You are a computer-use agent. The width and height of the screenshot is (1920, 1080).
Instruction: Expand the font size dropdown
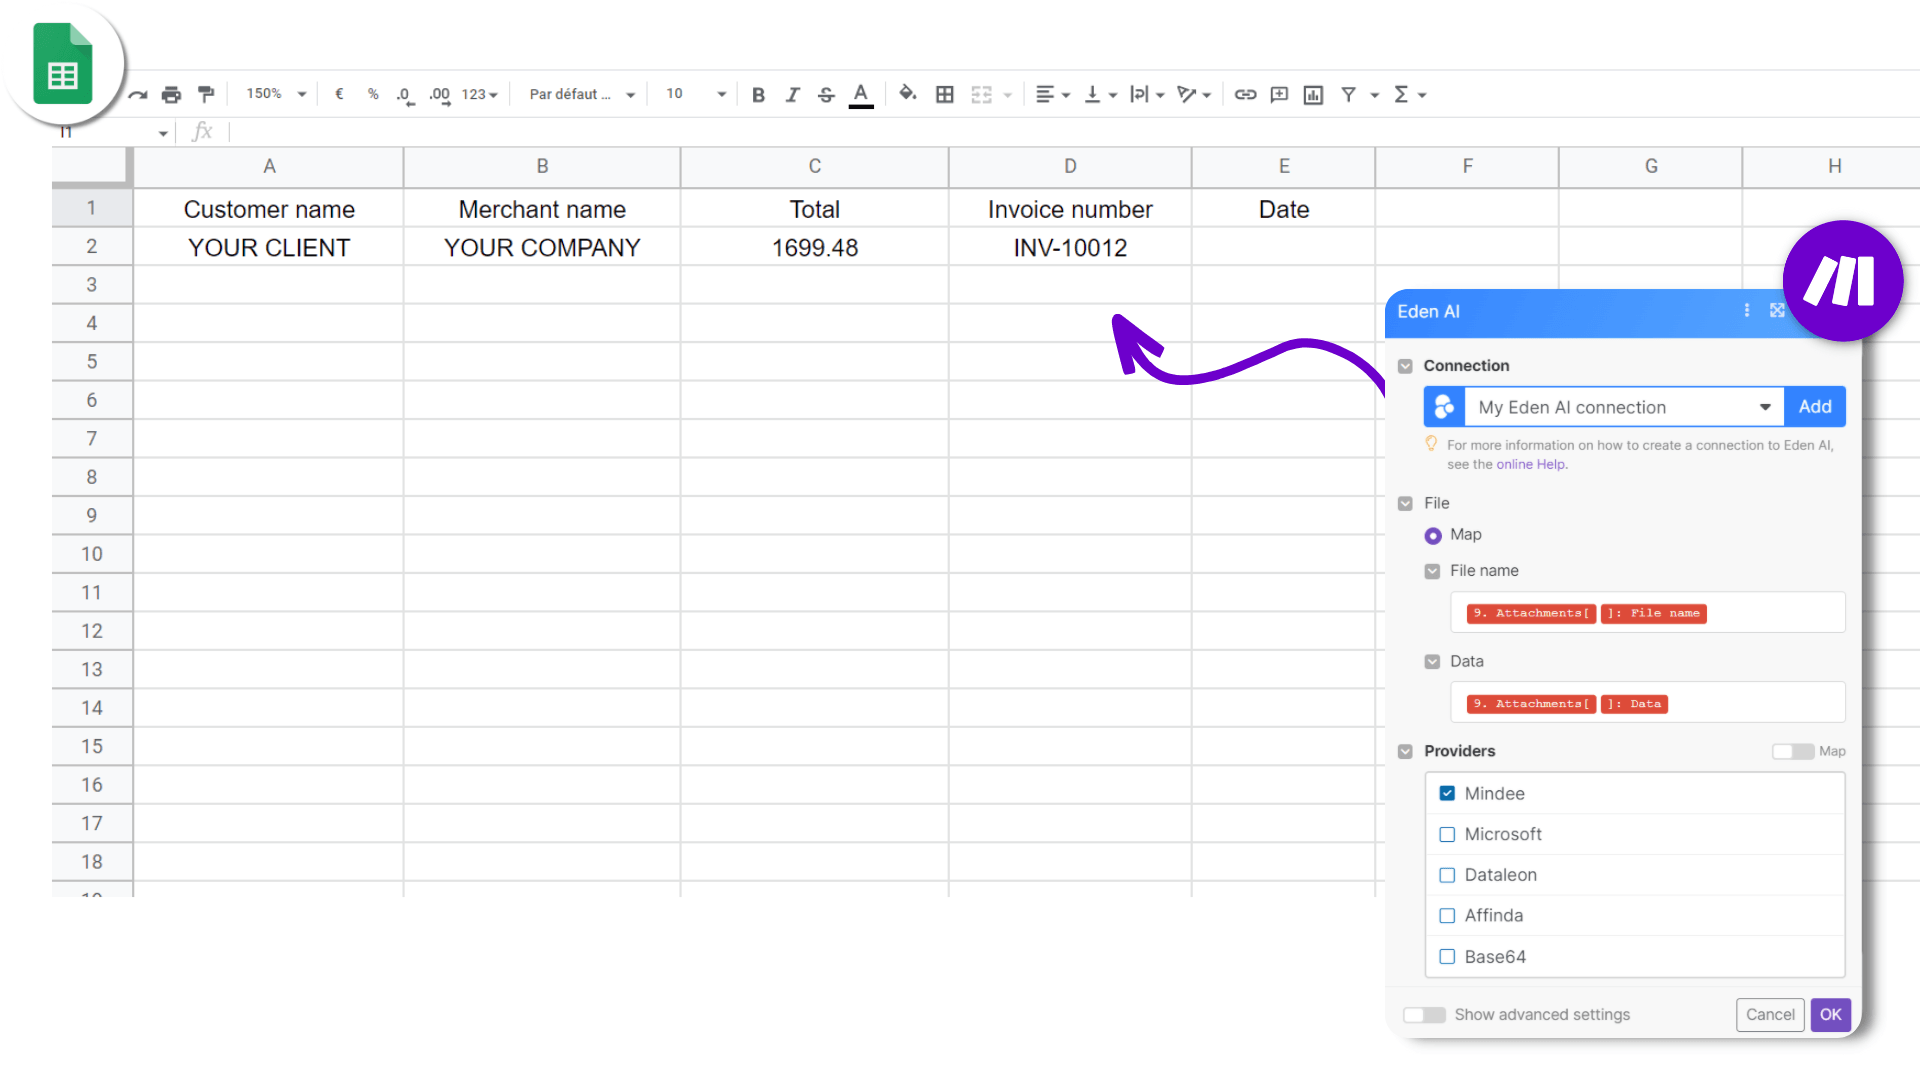pos(692,94)
